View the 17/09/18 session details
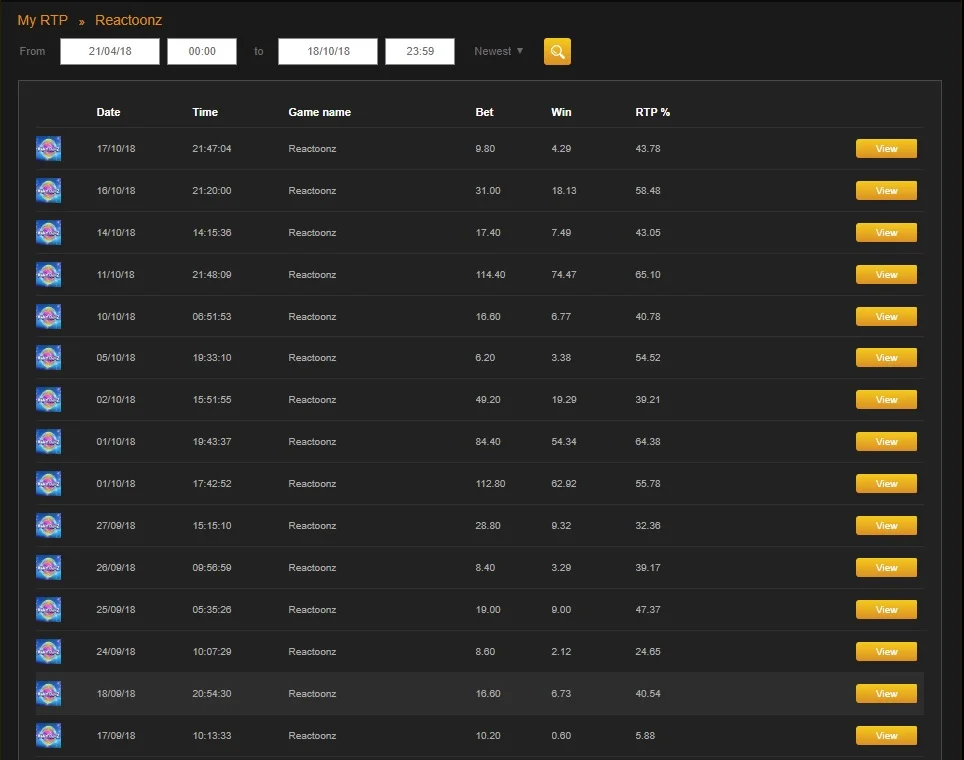This screenshot has width=964, height=760. tap(886, 735)
